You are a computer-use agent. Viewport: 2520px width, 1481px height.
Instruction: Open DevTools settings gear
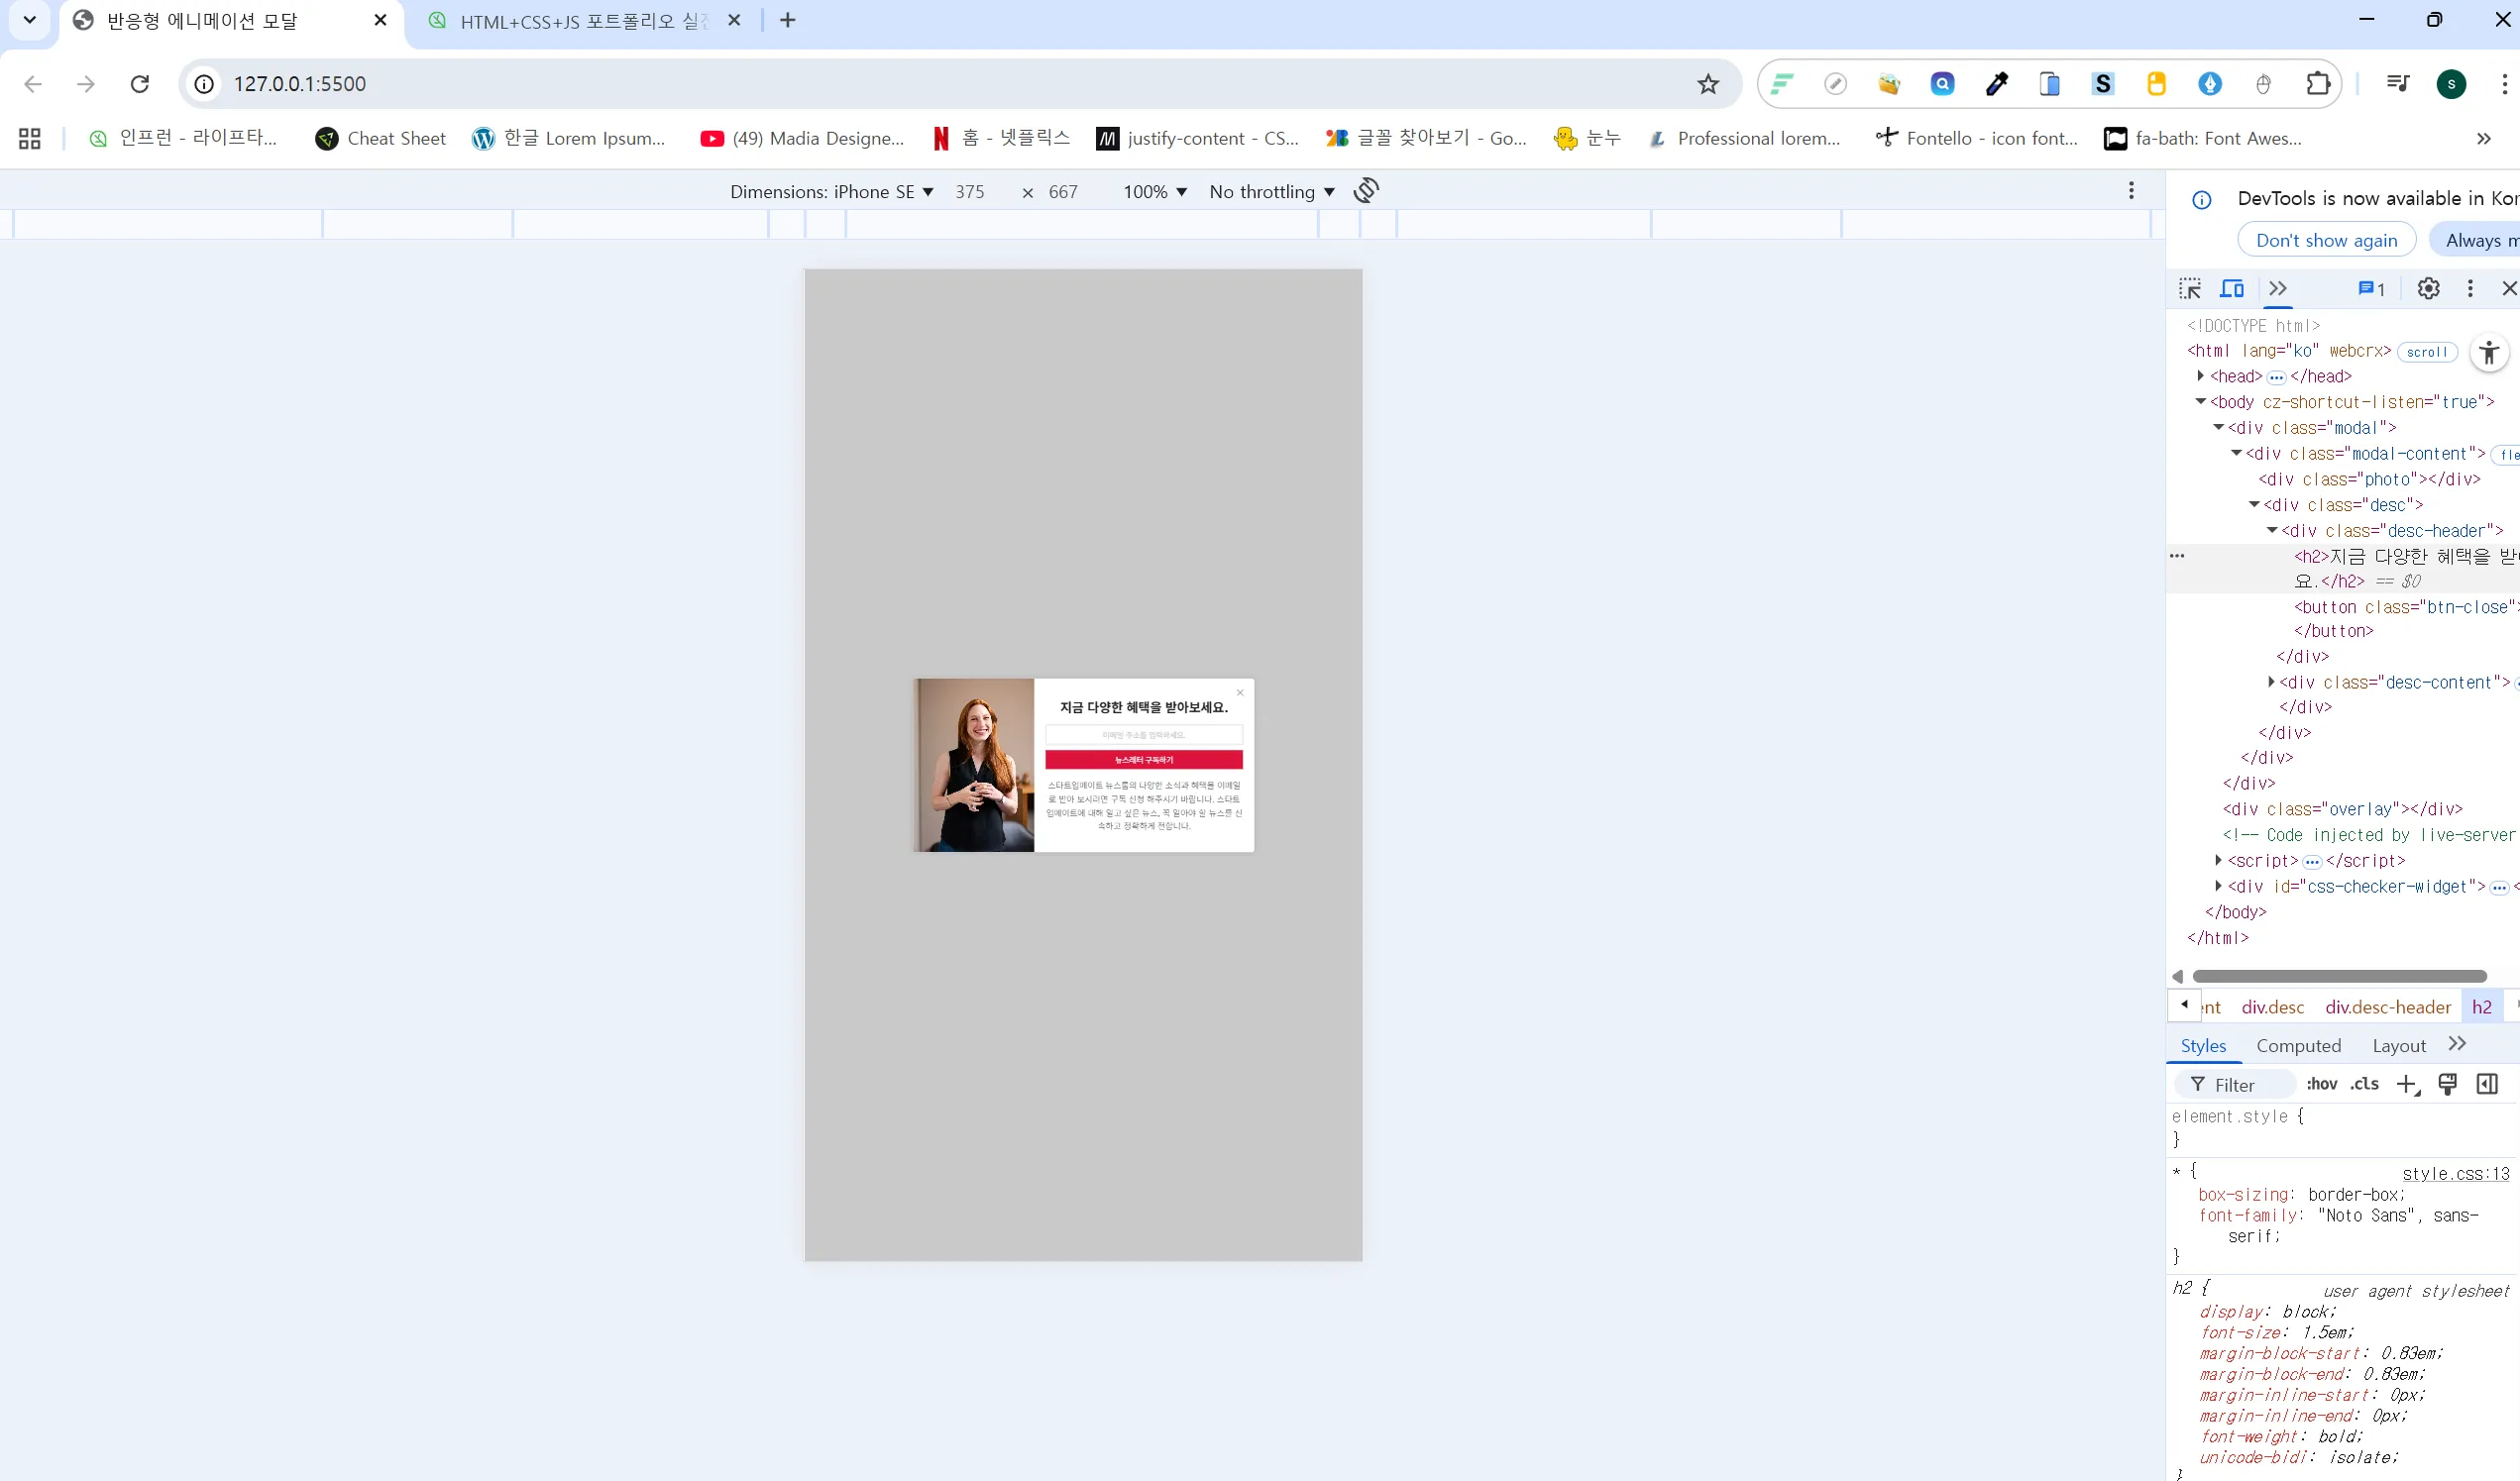(2428, 289)
